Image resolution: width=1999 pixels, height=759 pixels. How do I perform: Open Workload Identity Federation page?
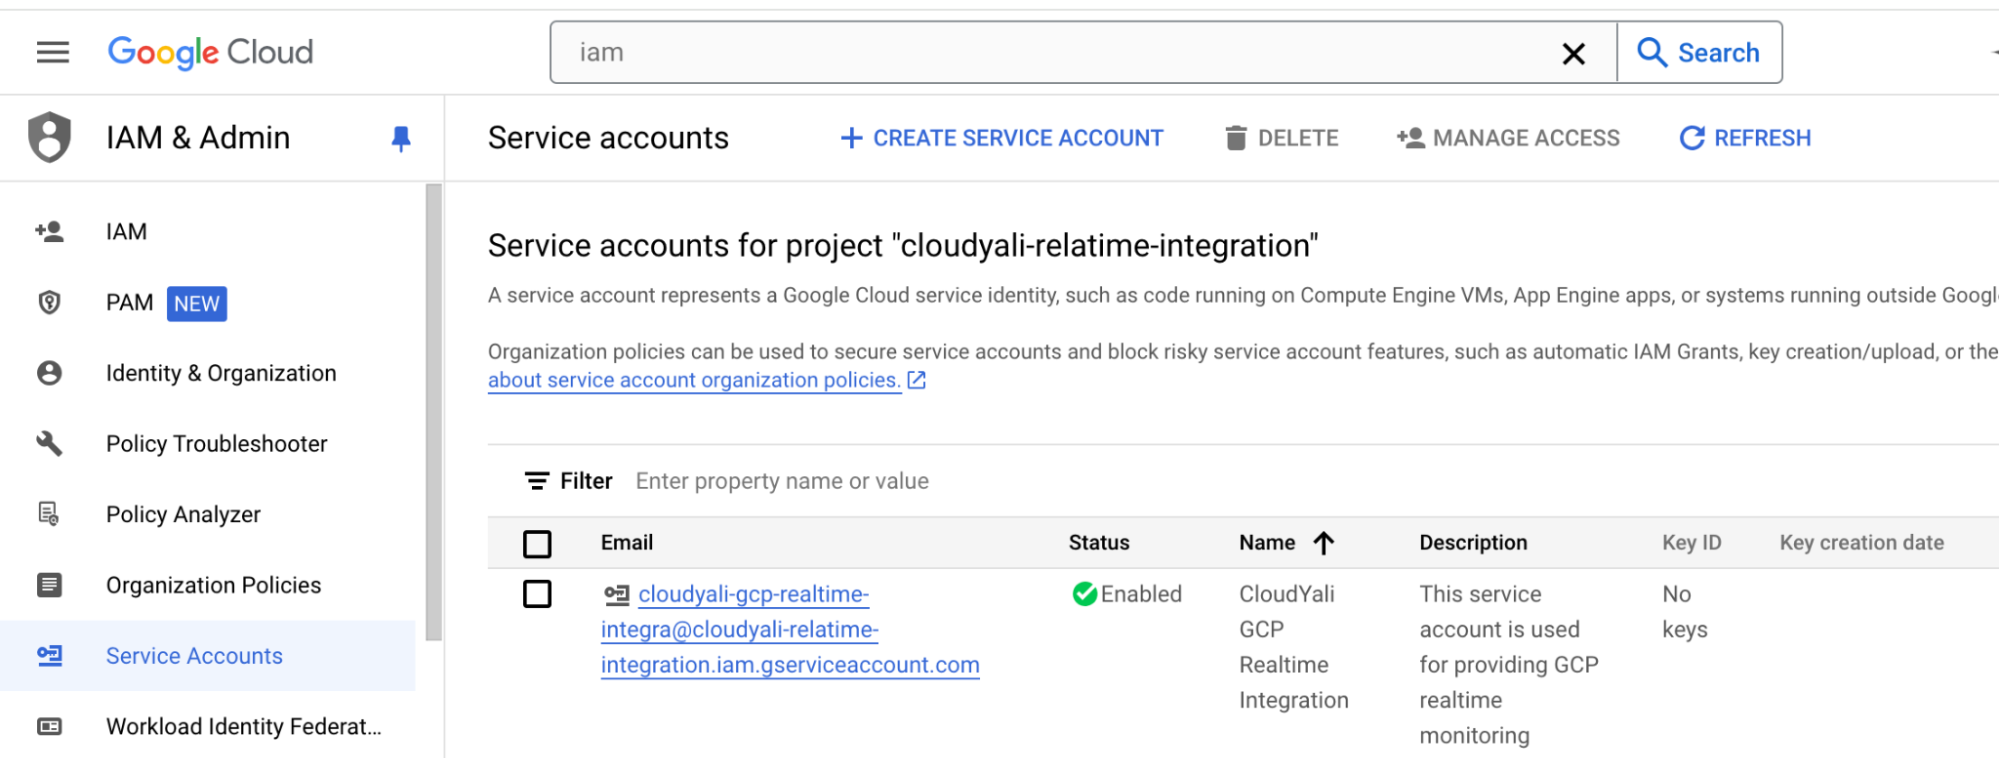click(244, 727)
